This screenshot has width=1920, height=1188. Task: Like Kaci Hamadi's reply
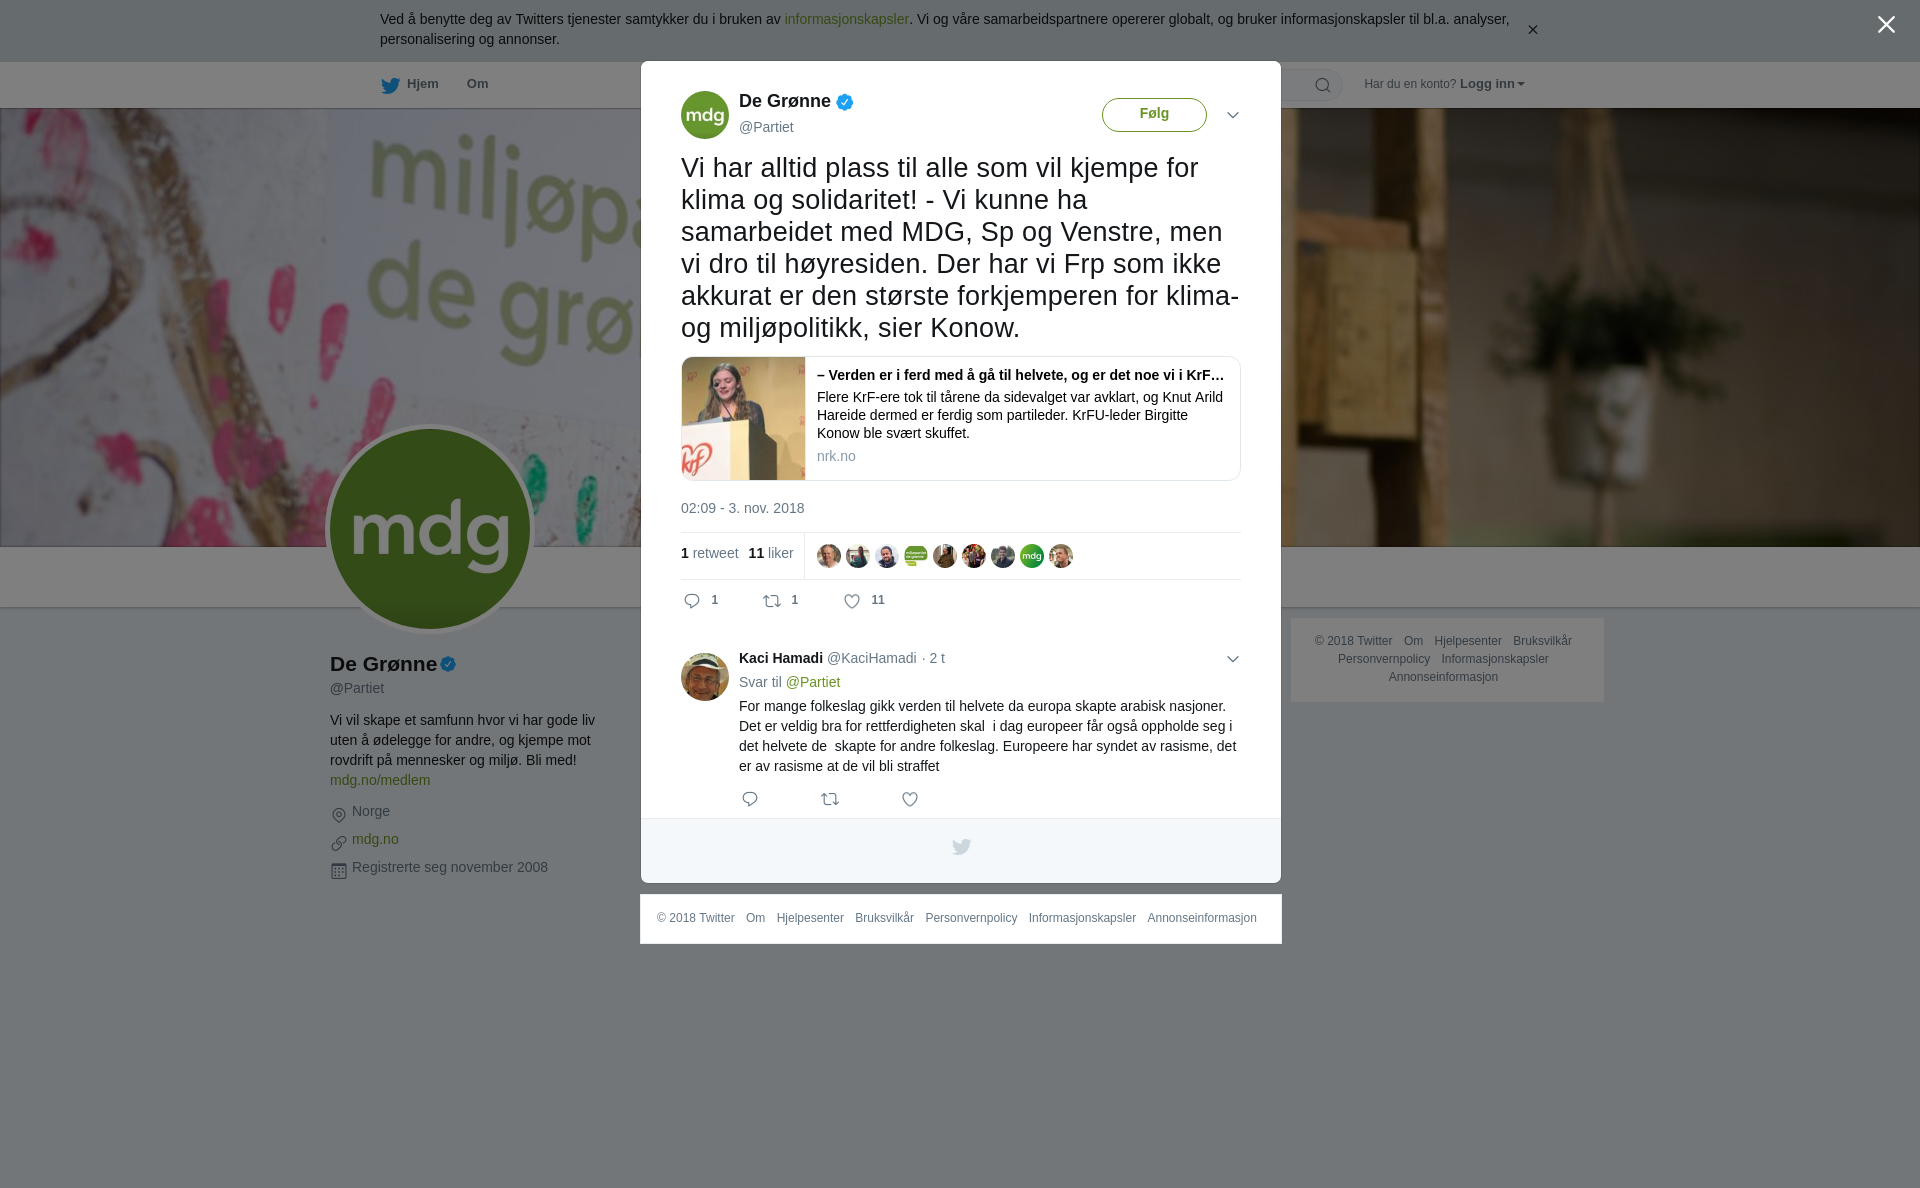coord(910,799)
